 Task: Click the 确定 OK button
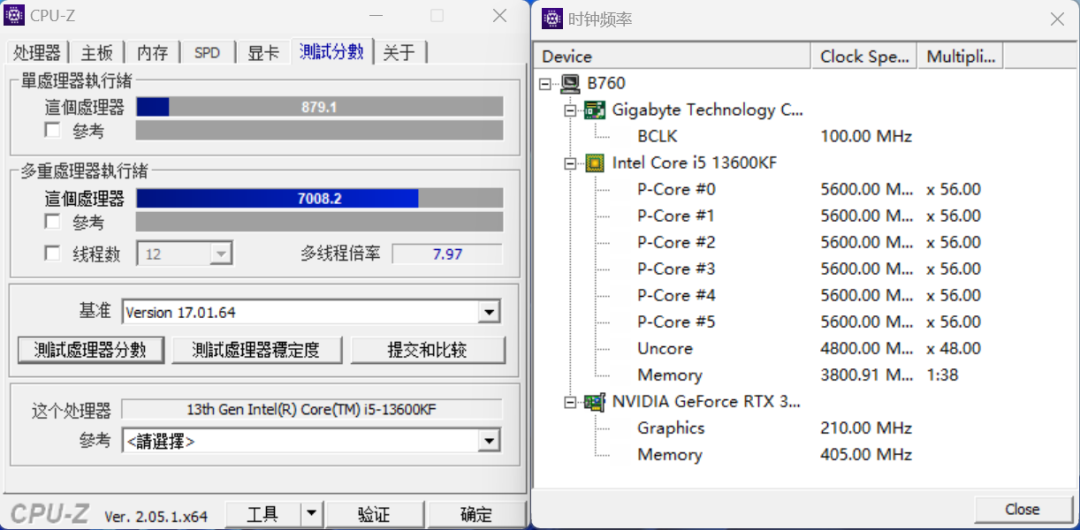[476, 513]
